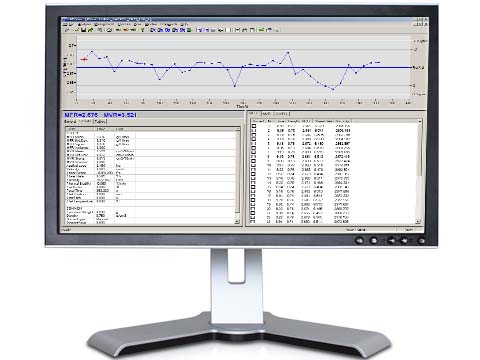Switch to the General tab

[x=70, y=122]
